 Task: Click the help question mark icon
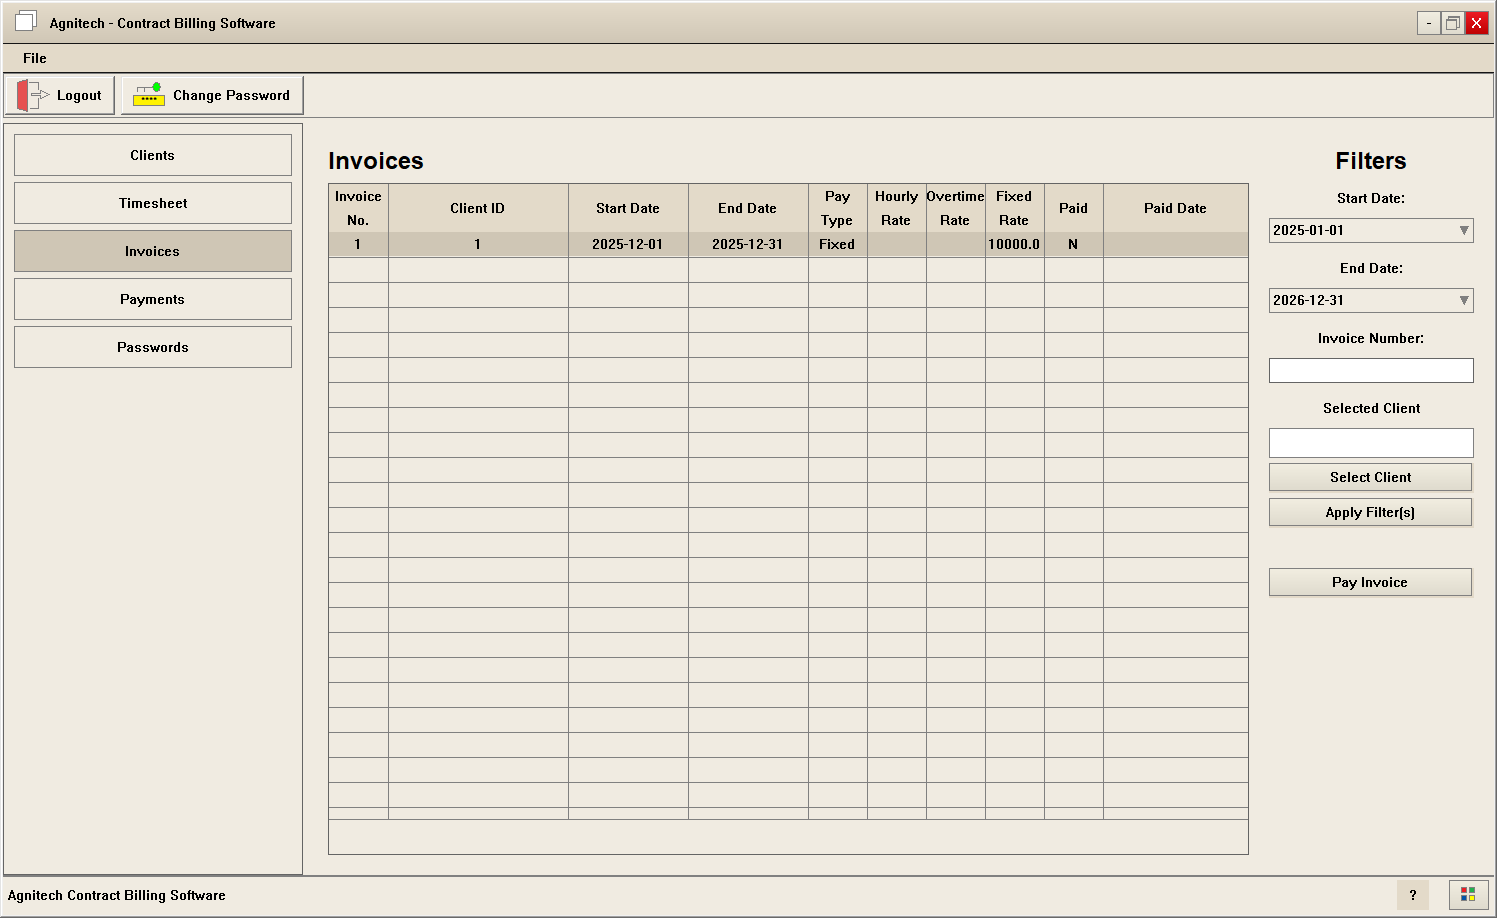tap(1413, 895)
